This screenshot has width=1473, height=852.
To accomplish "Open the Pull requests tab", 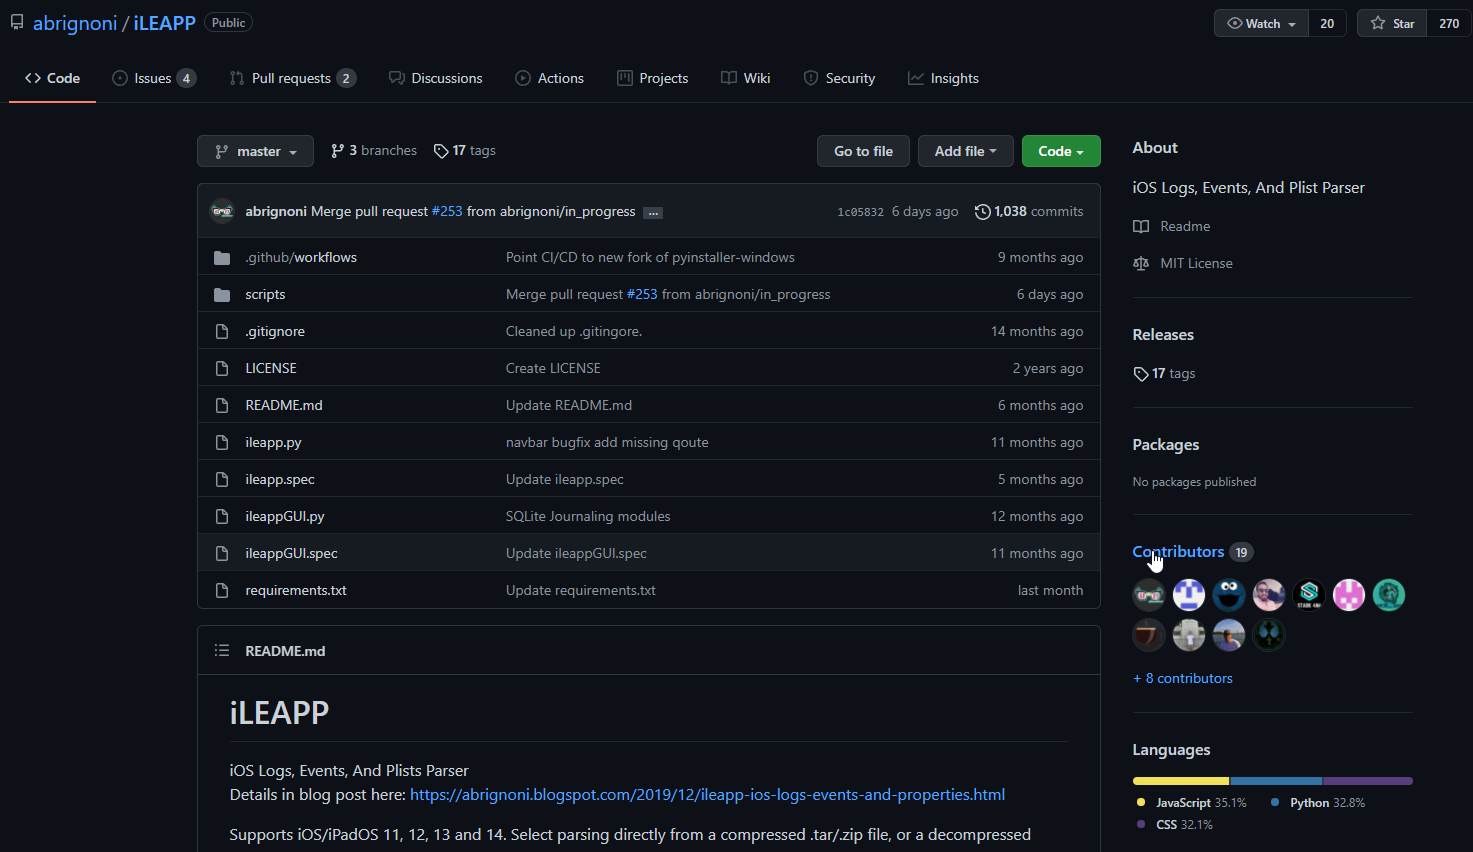I will pos(292,78).
